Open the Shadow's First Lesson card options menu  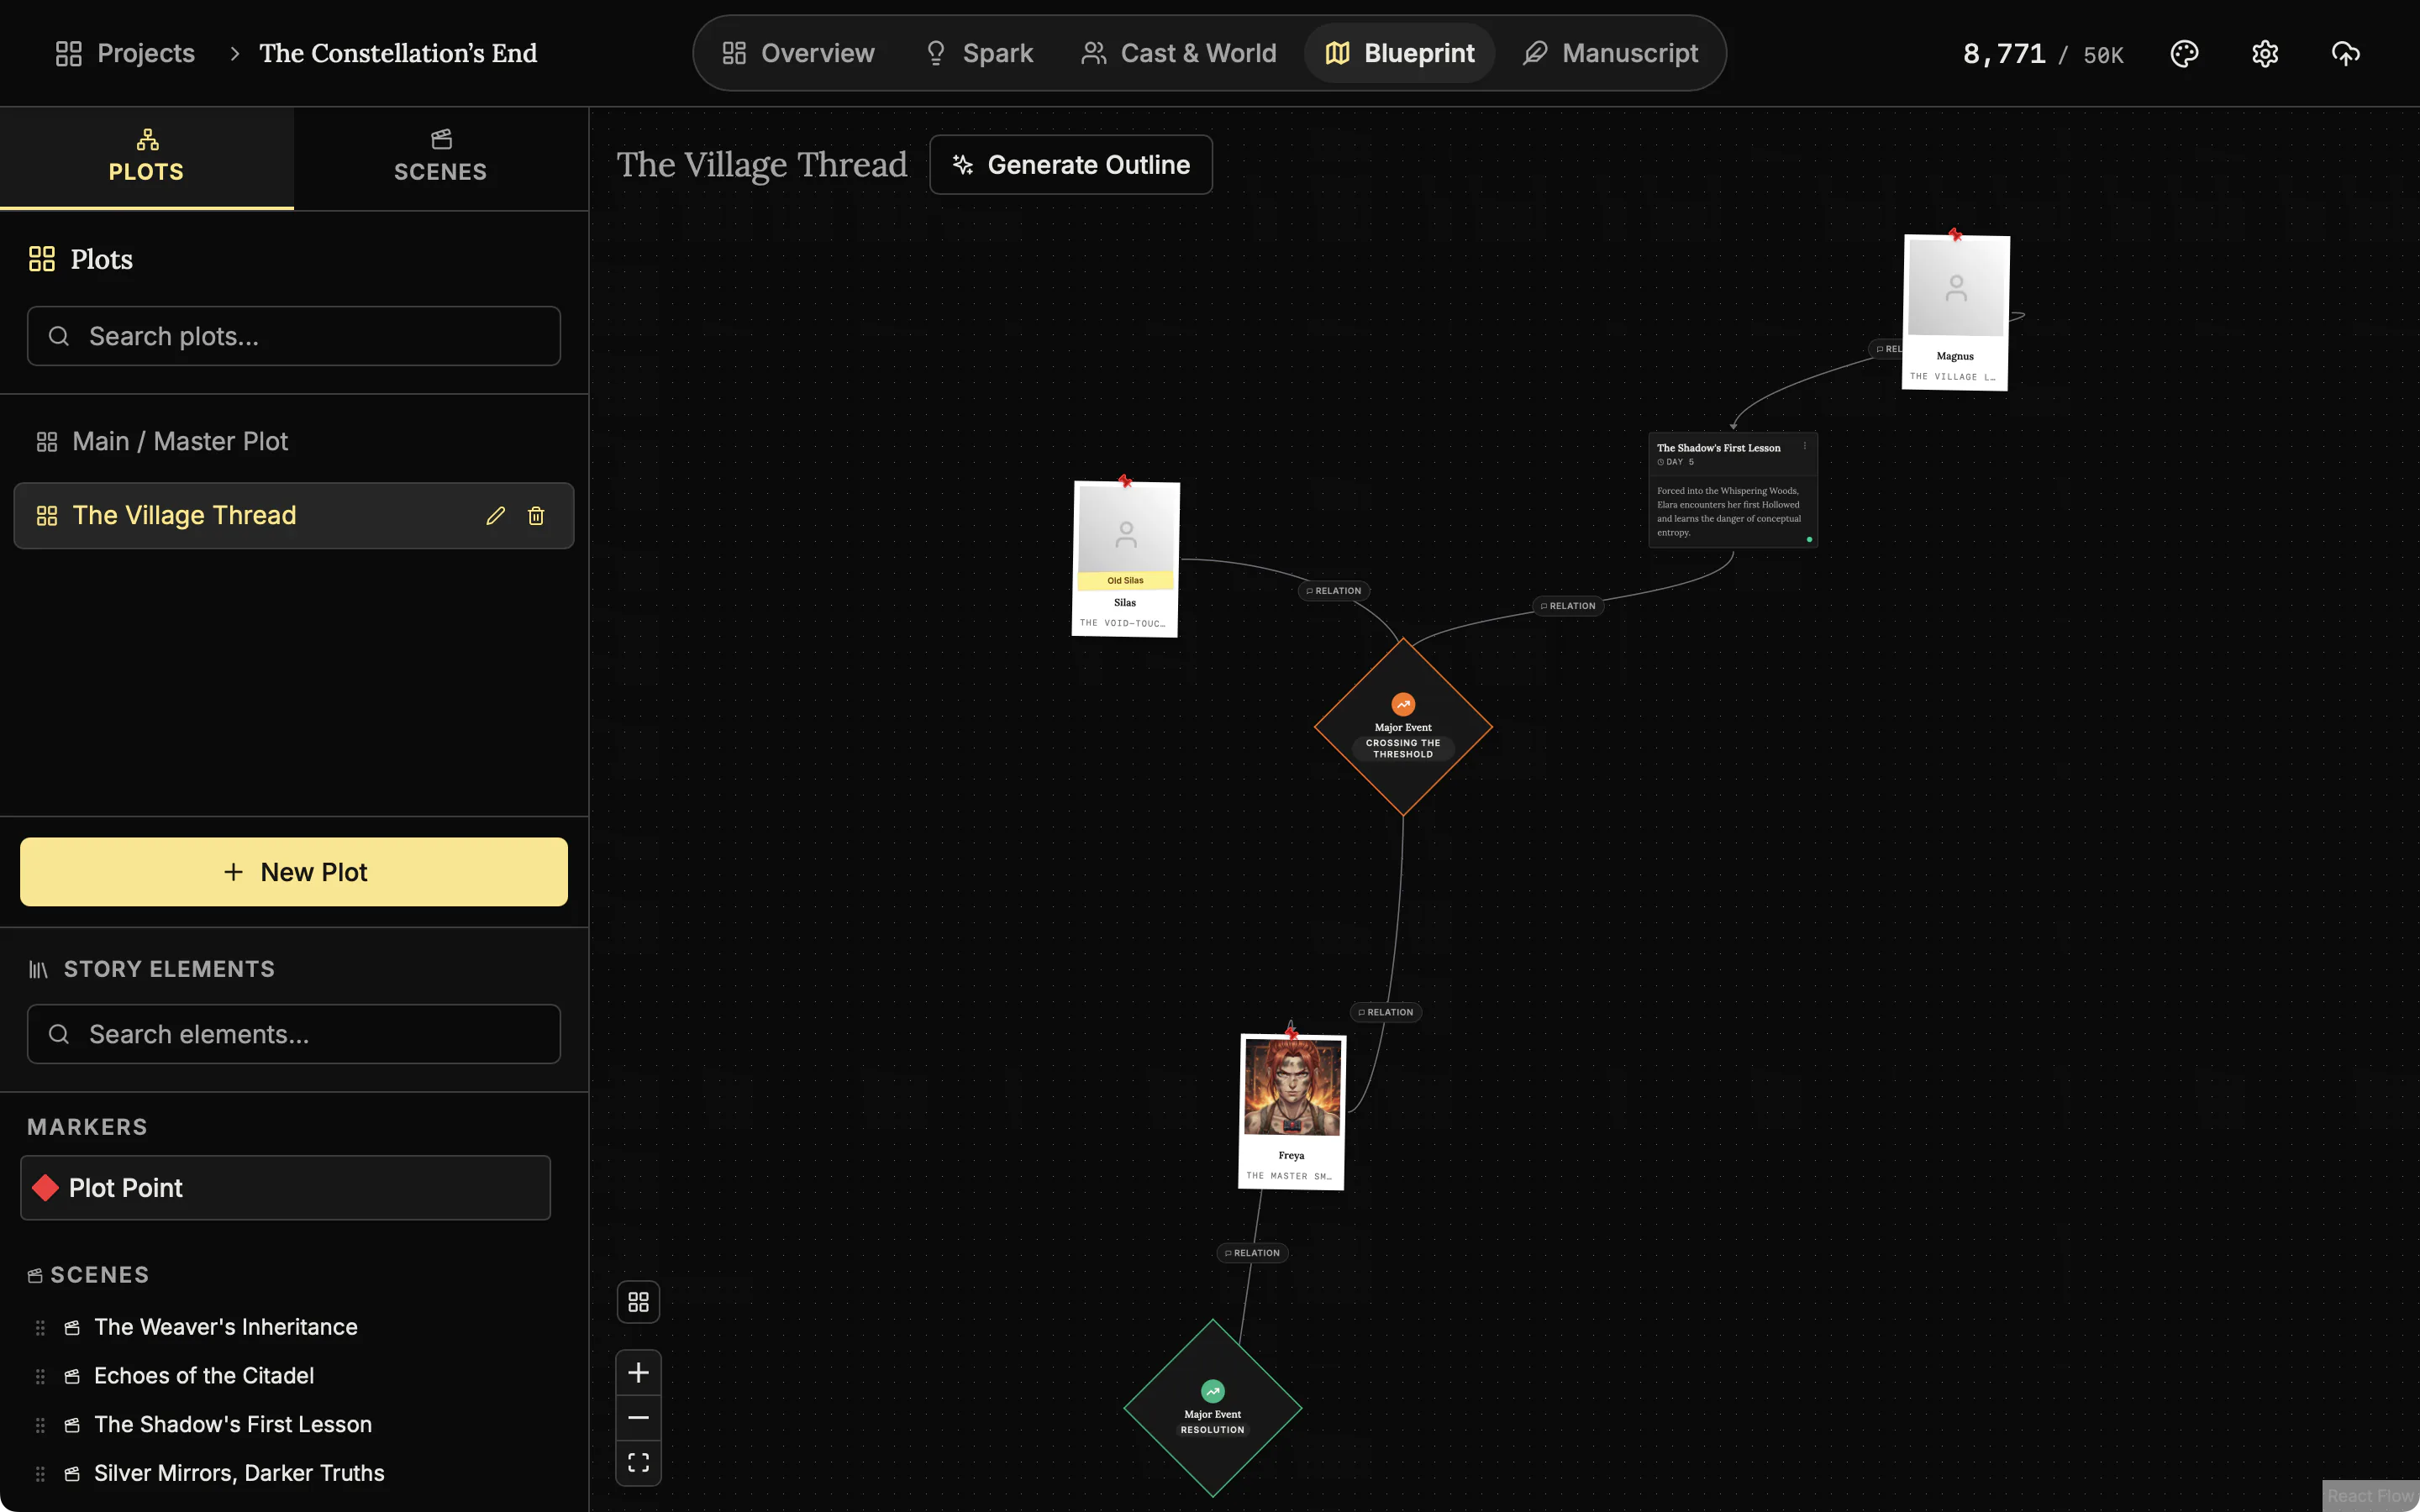point(1805,446)
